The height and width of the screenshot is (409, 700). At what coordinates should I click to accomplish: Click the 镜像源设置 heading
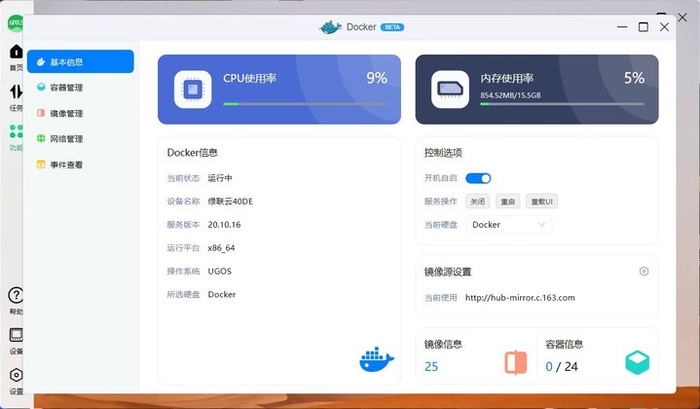click(x=448, y=272)
